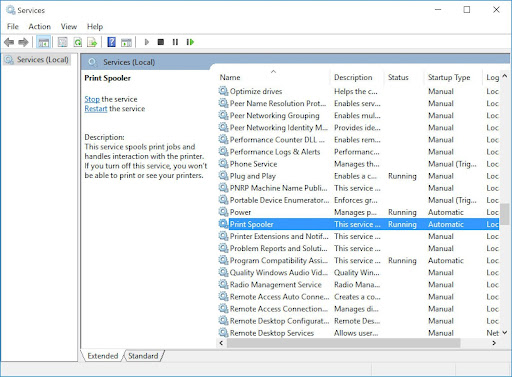Image resolution: width=512 pixels, height=377 pixels.
Task: Stop the service with the square icon
Action: point(161,42)
